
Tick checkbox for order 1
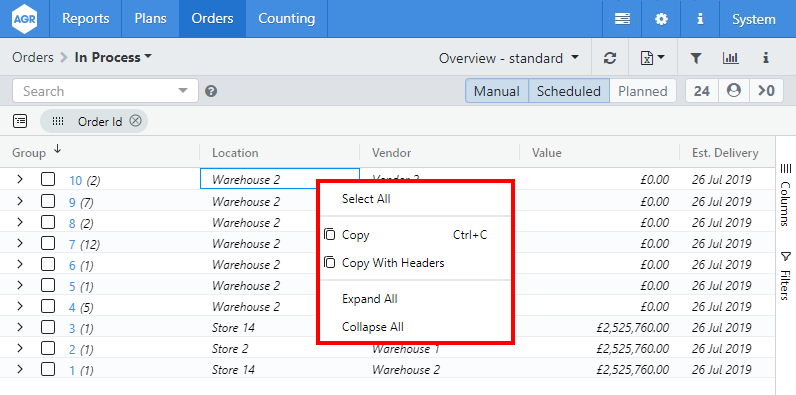click(48, 369)
